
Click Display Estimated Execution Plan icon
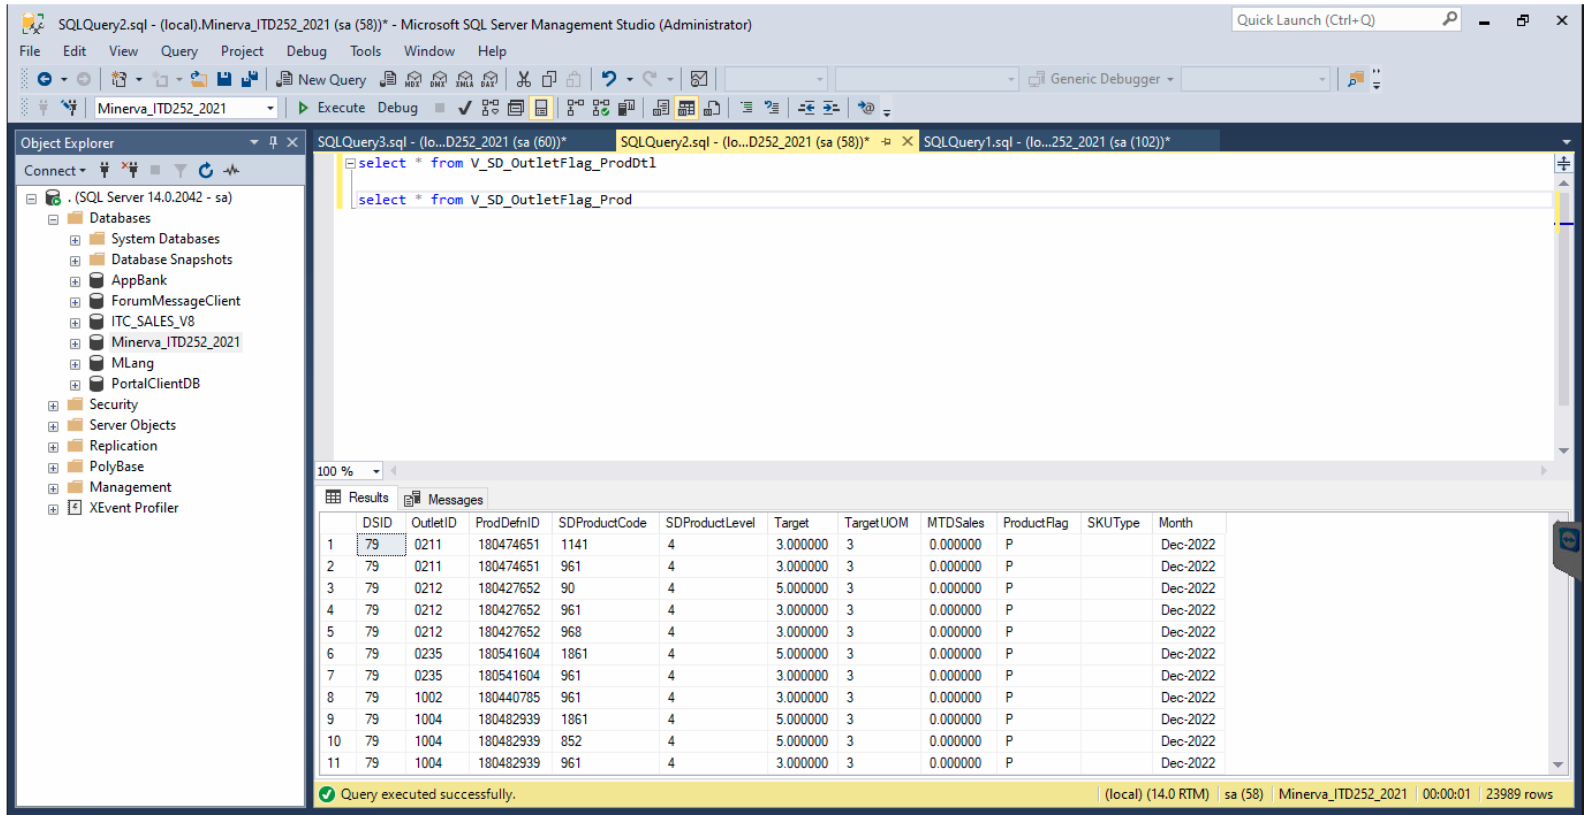tap(490, 107)
